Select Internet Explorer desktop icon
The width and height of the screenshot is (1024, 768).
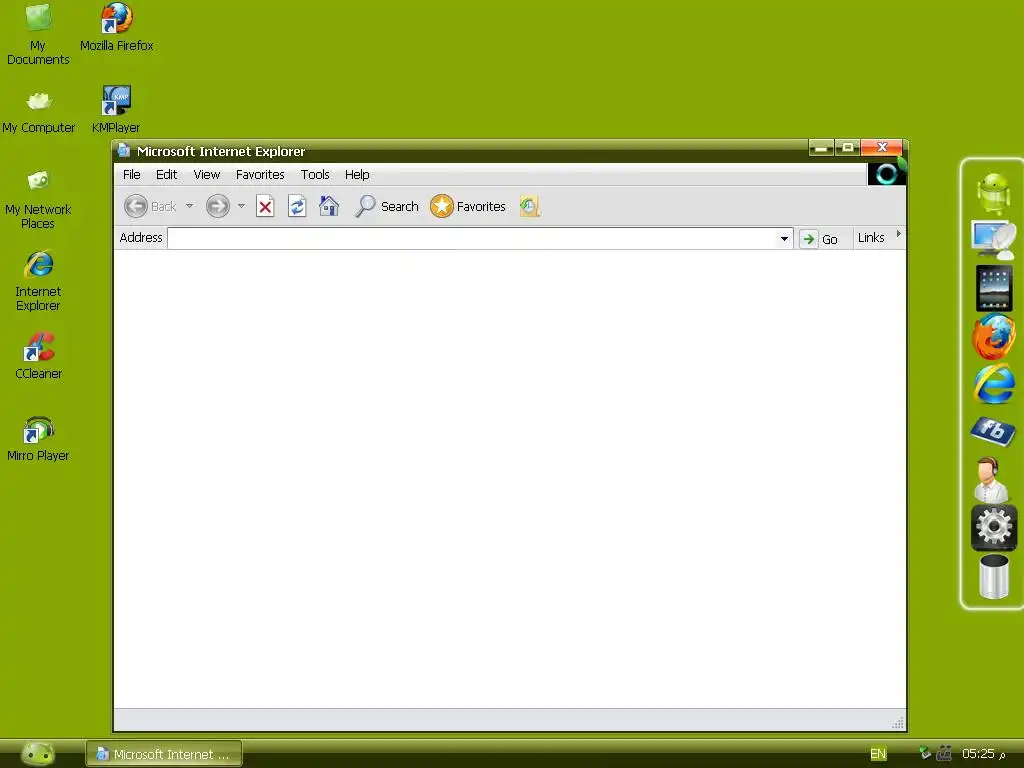click(38, 281)
